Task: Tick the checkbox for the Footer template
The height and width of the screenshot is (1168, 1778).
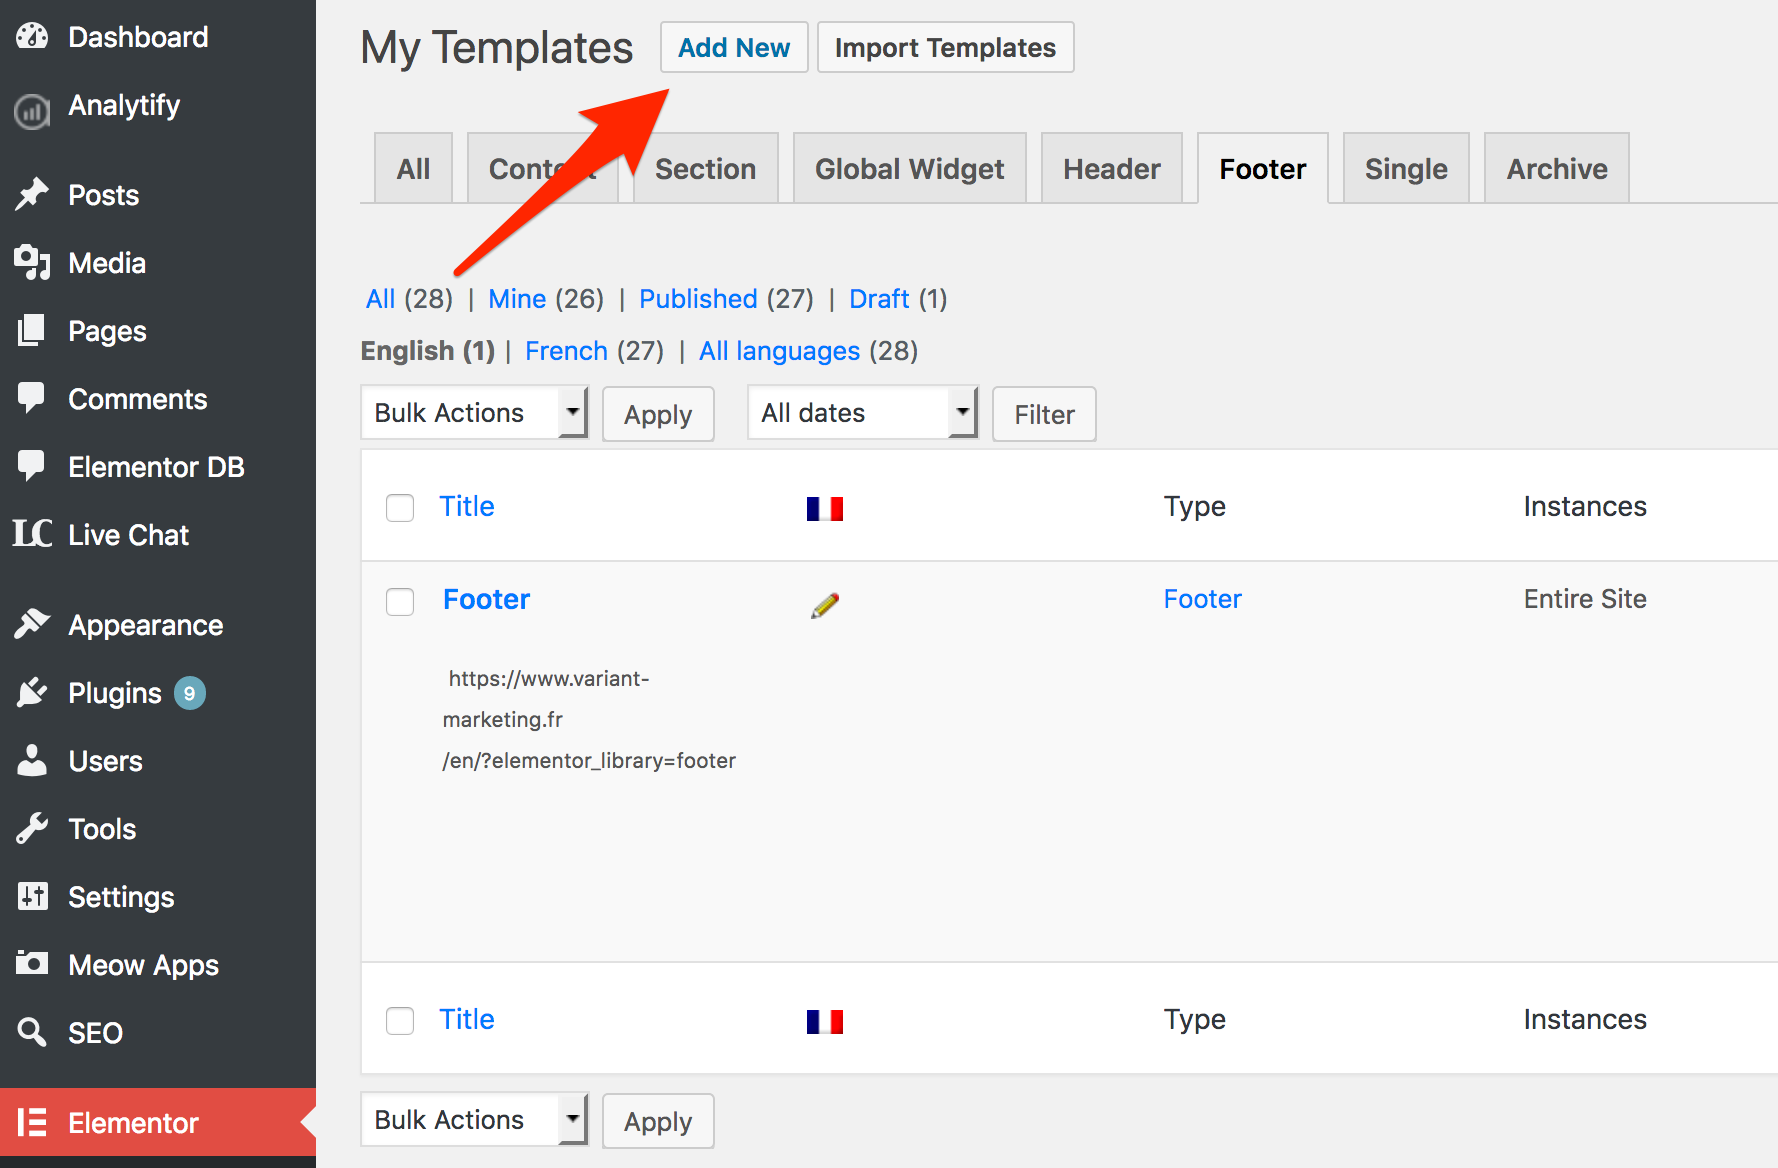Action: click(400, 602)
